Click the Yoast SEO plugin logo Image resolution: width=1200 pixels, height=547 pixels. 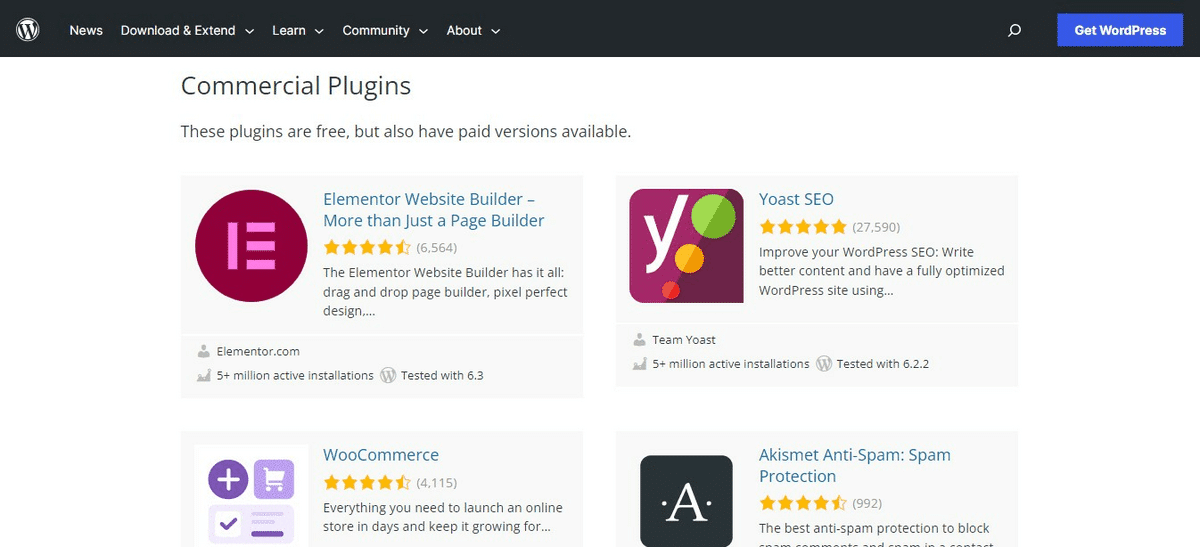[x=686, y=246]
